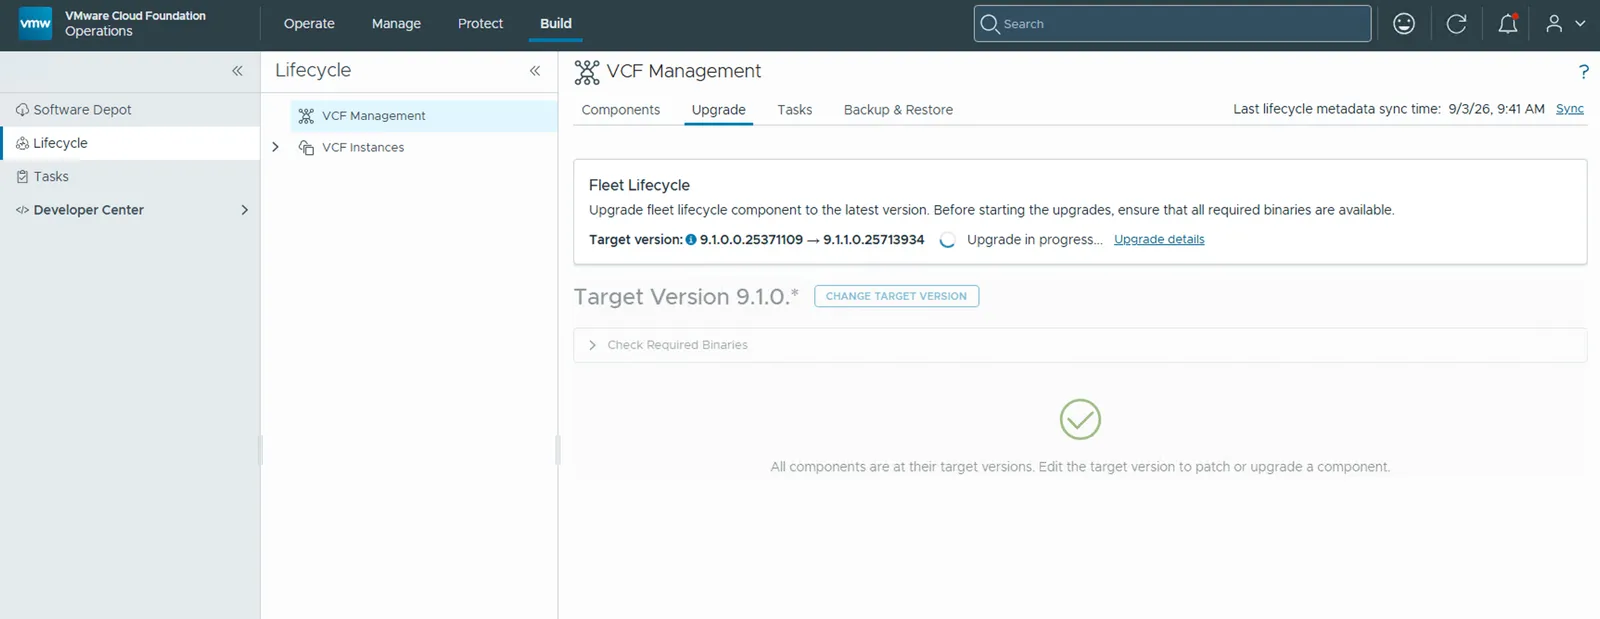Open the user account menu
1600x619 pixels.
[x=1566, y=23]
